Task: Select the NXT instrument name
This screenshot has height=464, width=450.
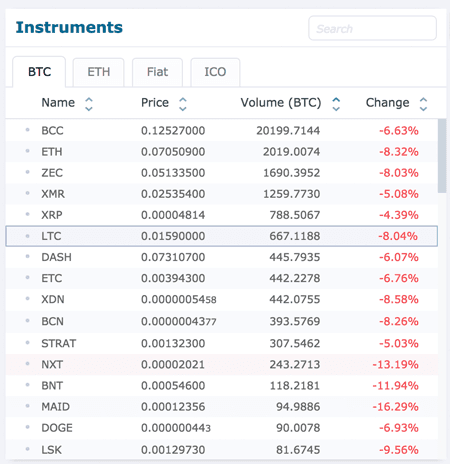Action: (x=52, y=365)
